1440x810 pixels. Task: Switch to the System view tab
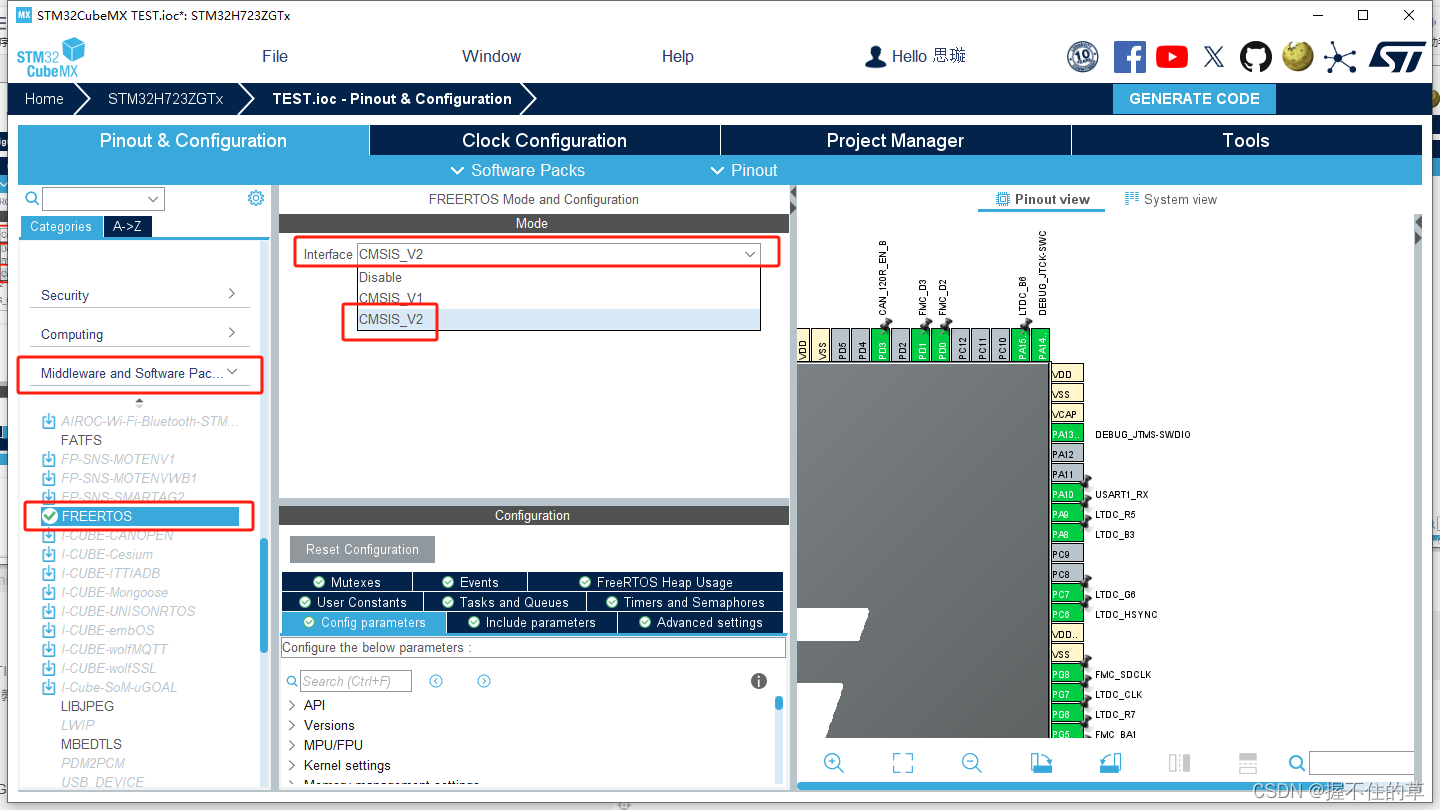pyautogui.click(x=1170, y=199)
